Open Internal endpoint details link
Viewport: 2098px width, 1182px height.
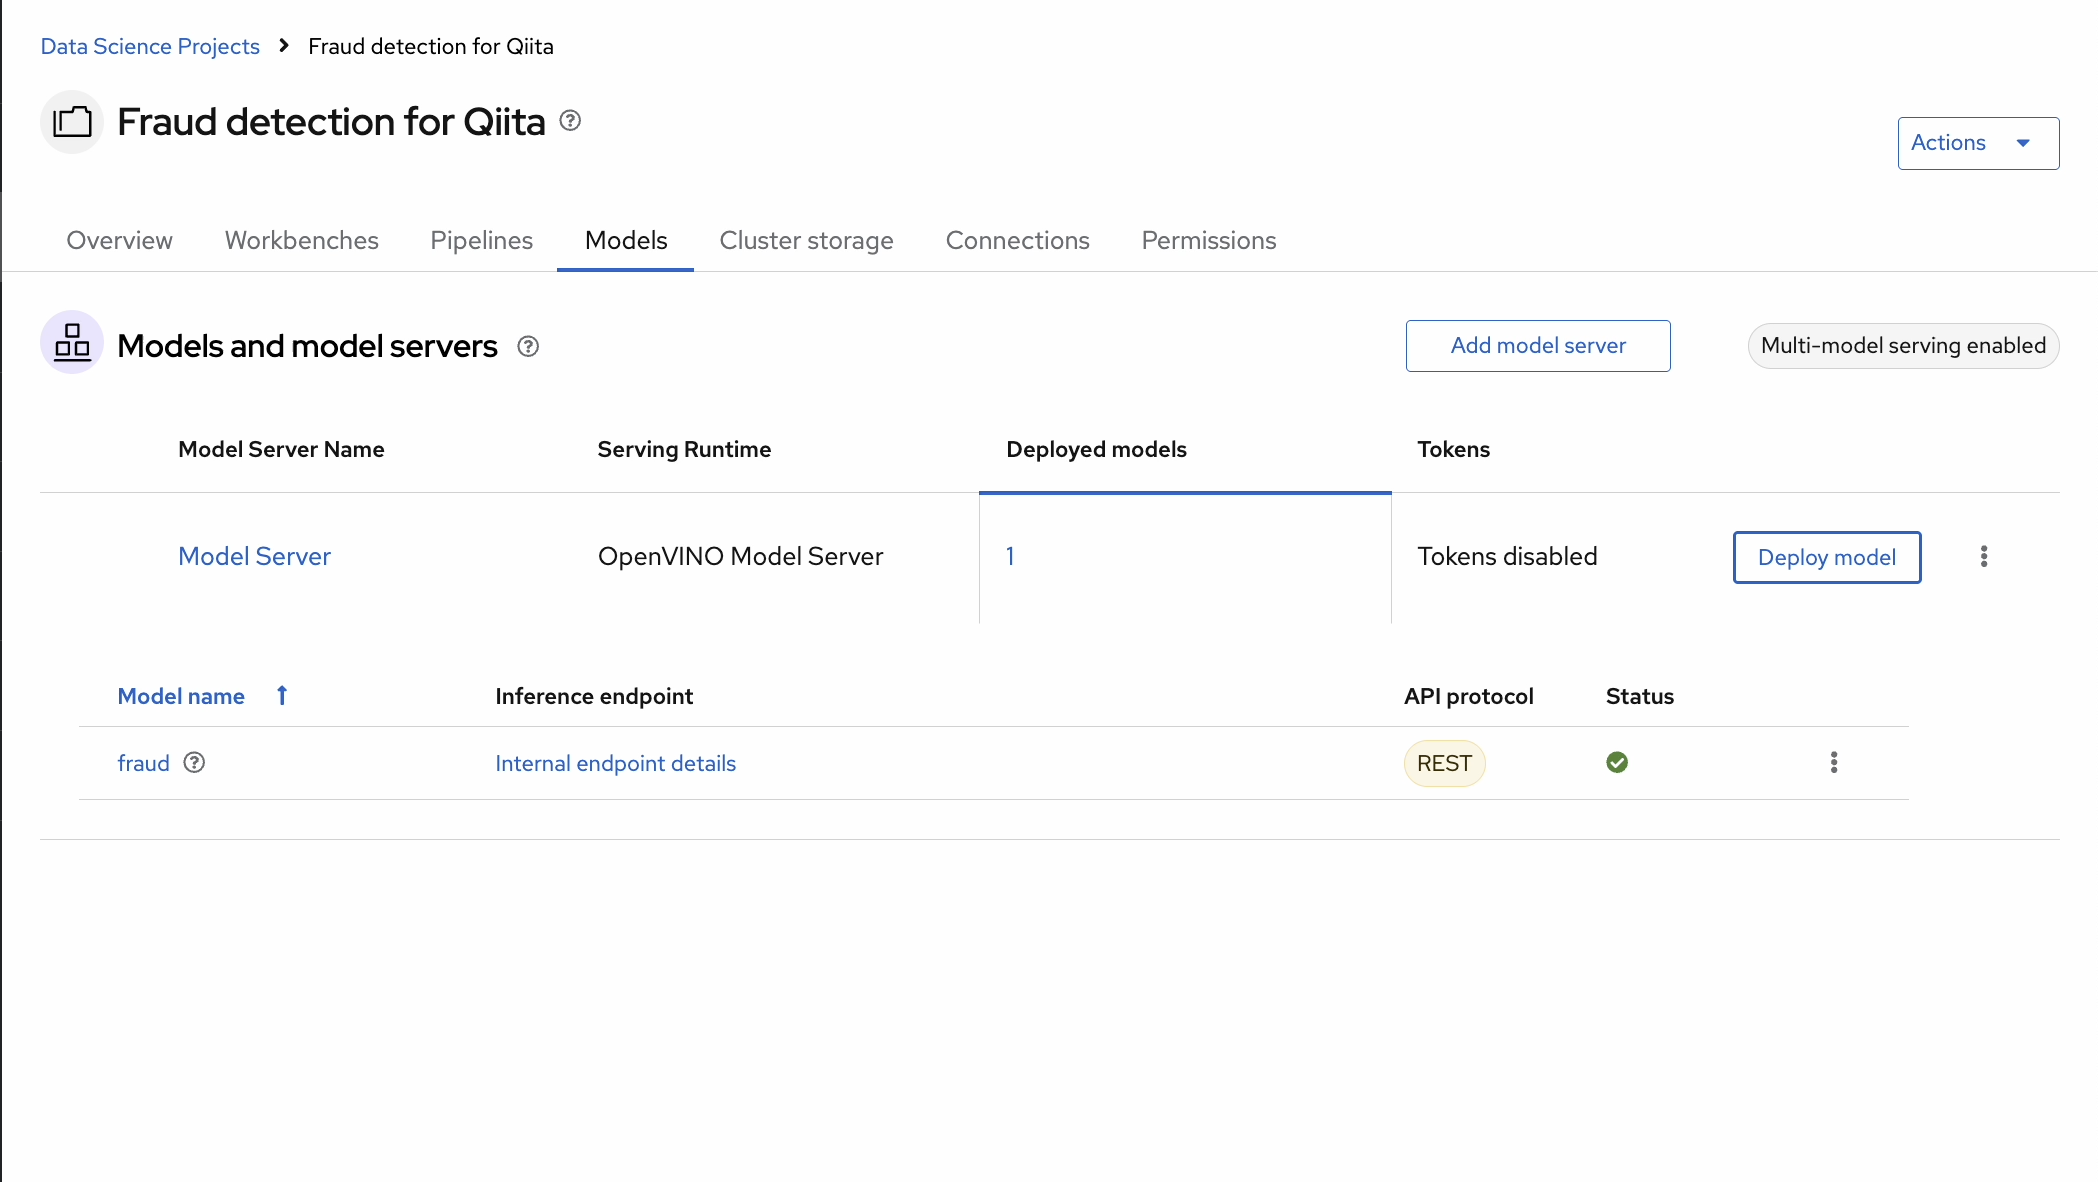coord(615,764)
